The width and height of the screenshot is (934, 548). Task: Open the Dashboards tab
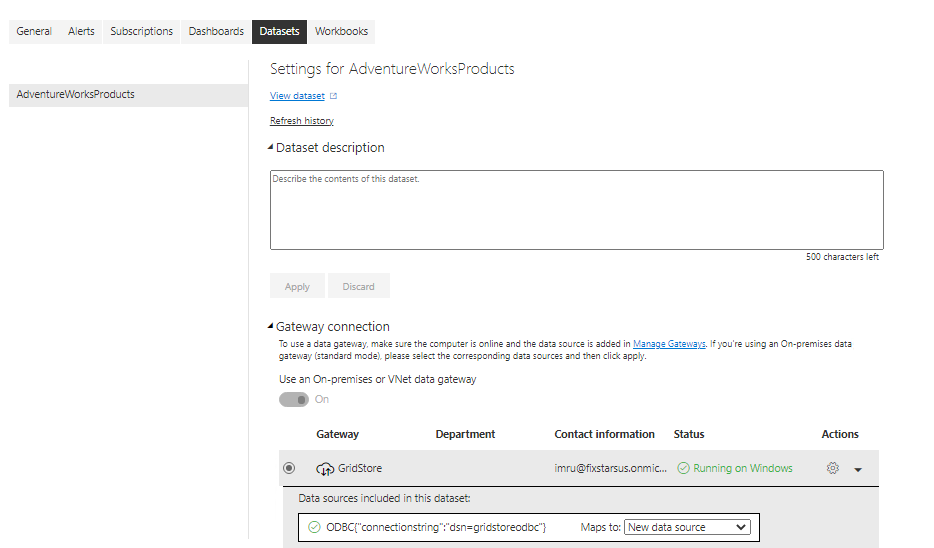click(x=216, y=31)
